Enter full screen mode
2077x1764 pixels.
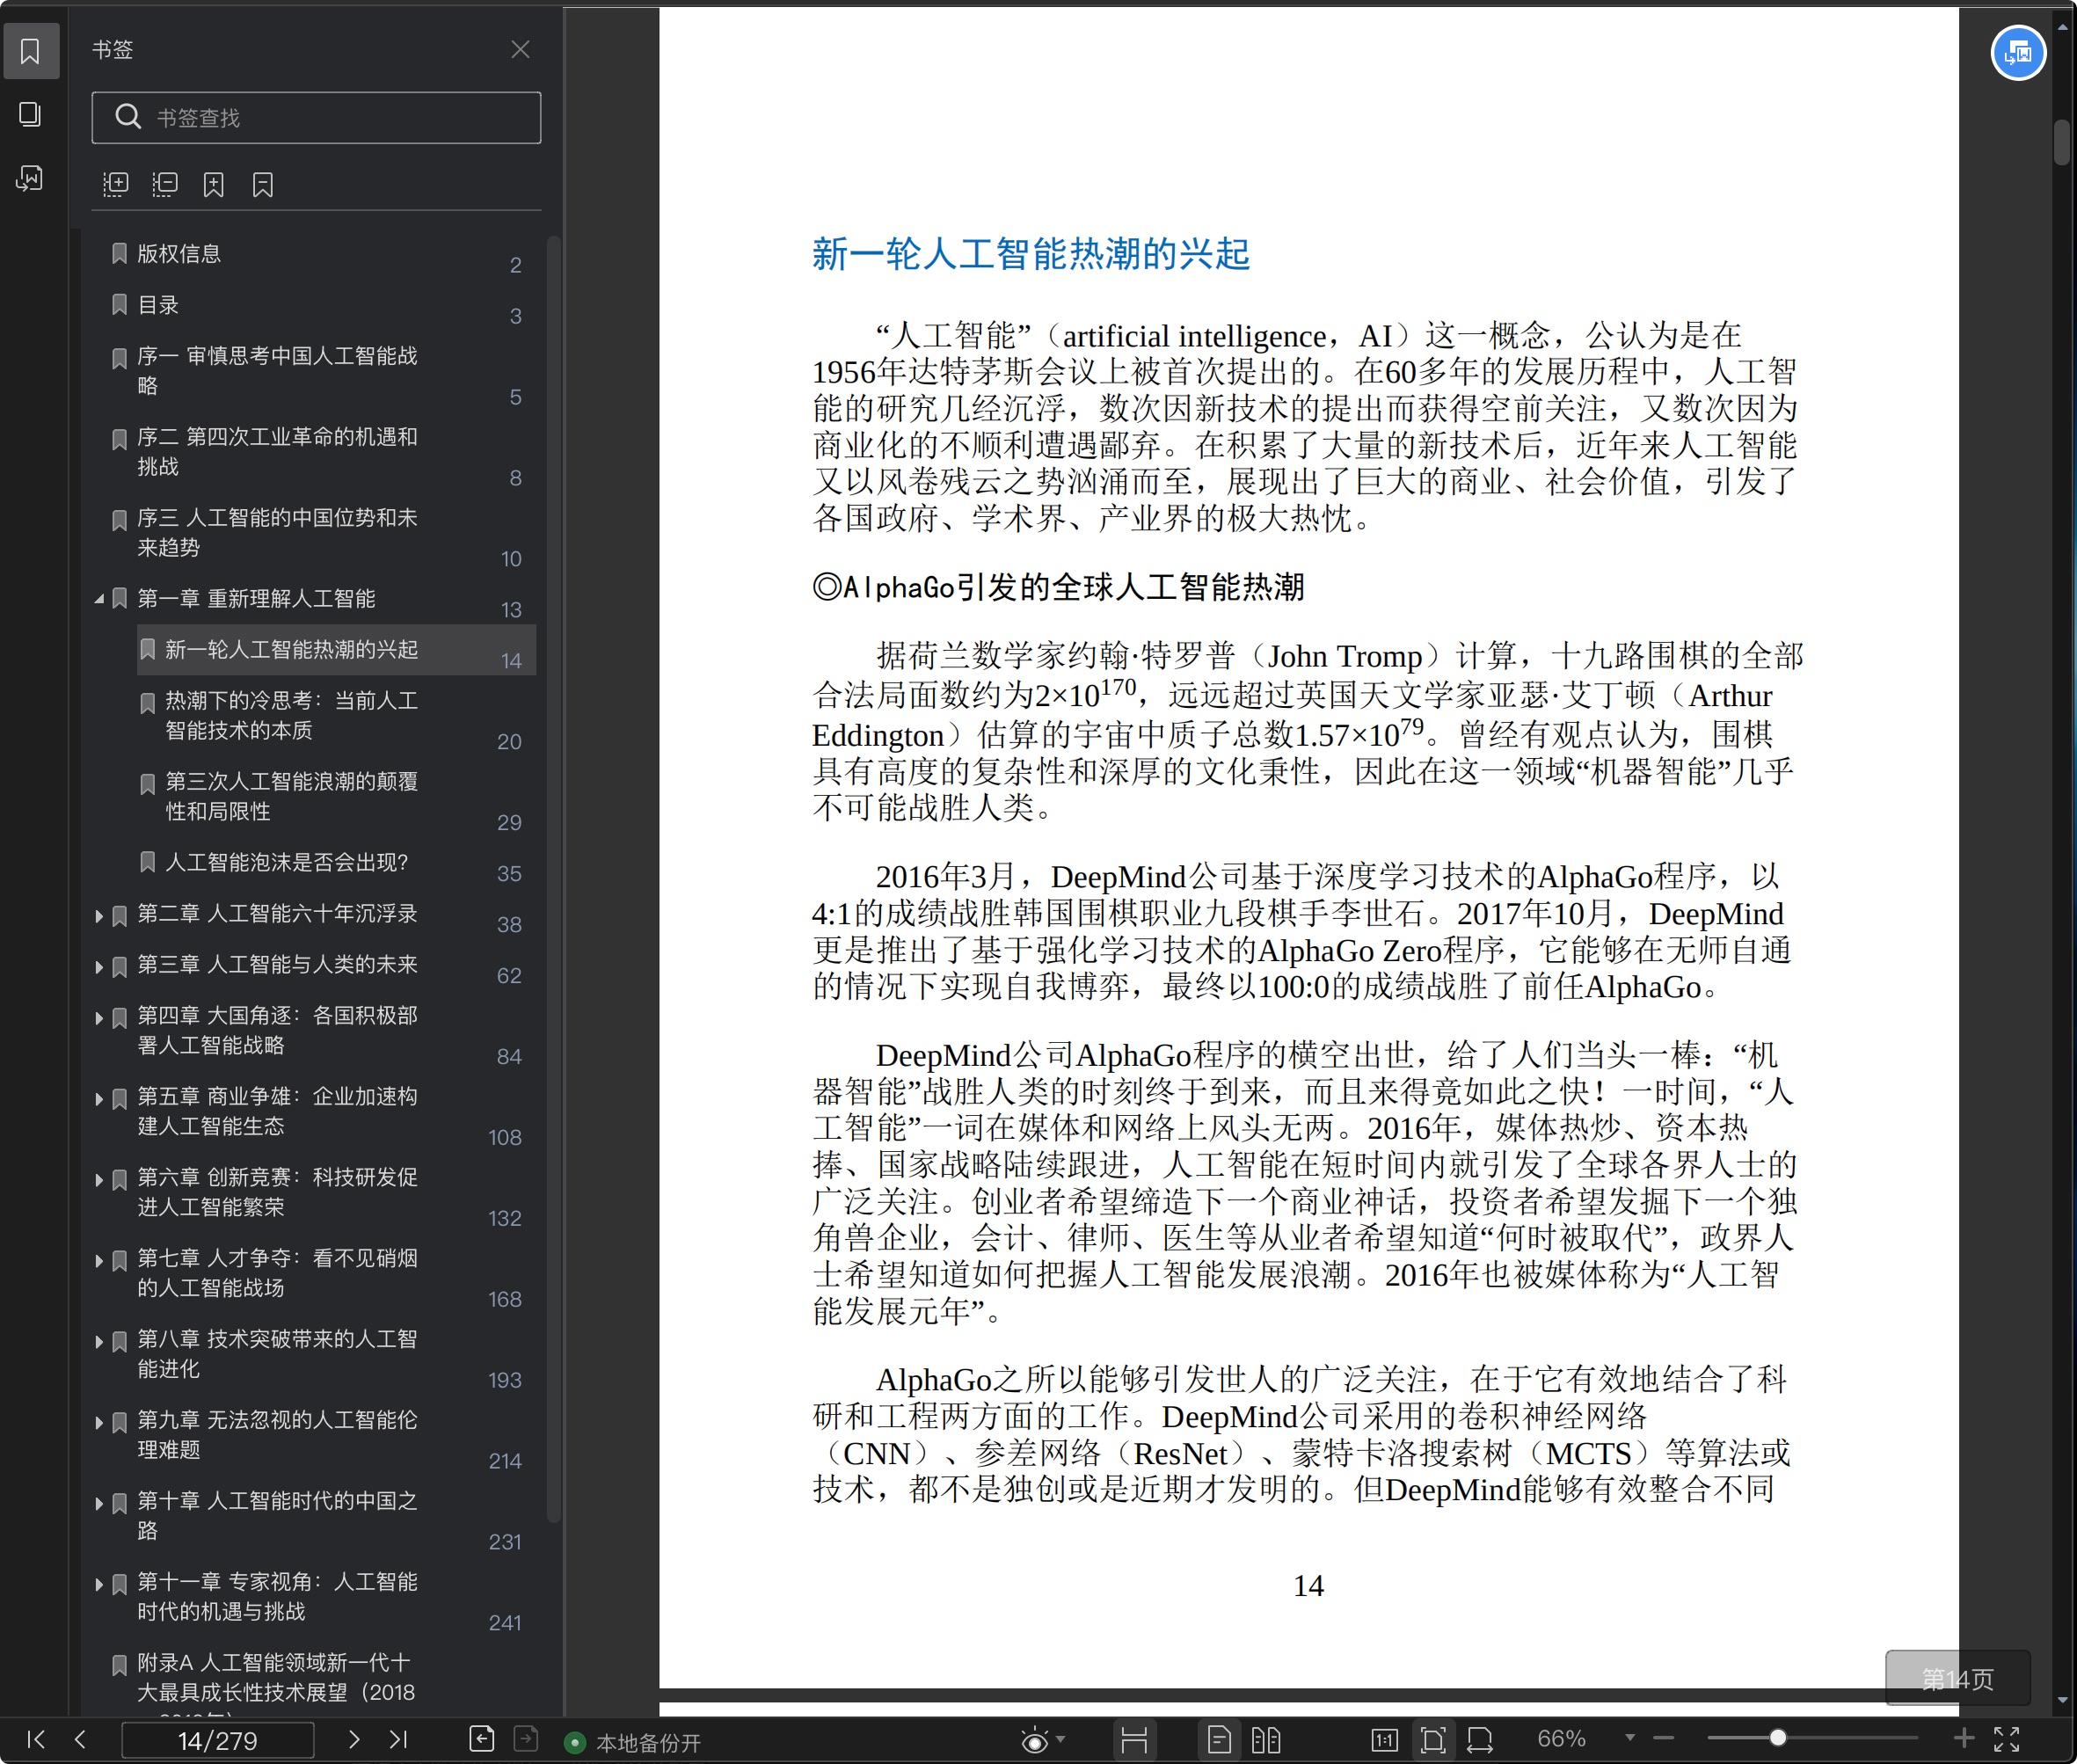(x=2007, y=1740)
